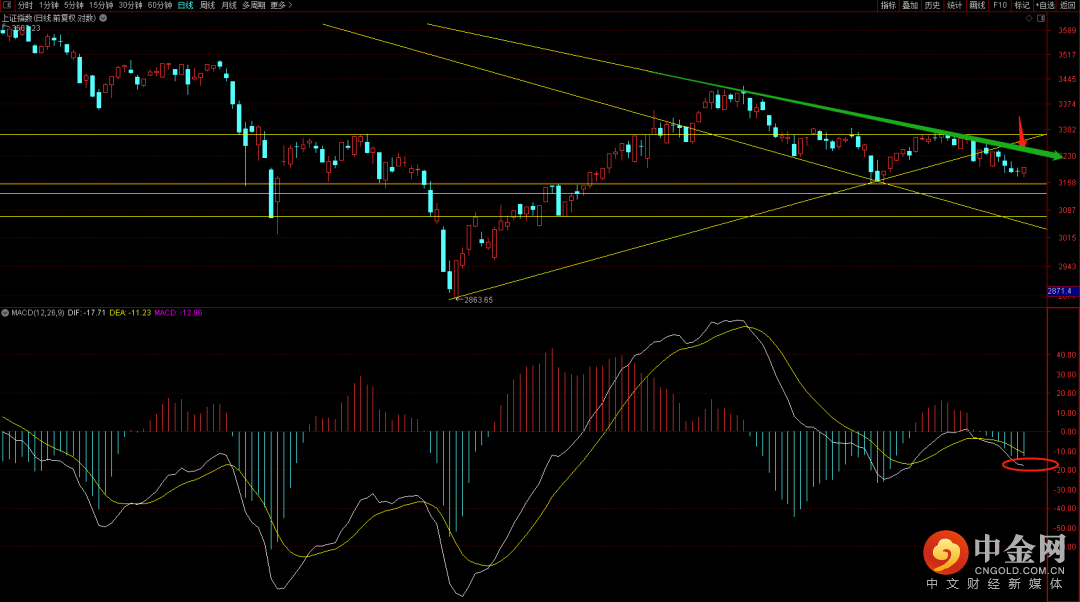The image size is (1080, 602).
Task: Switch to the 周线 weekly chart
Action: click(207, 5)
